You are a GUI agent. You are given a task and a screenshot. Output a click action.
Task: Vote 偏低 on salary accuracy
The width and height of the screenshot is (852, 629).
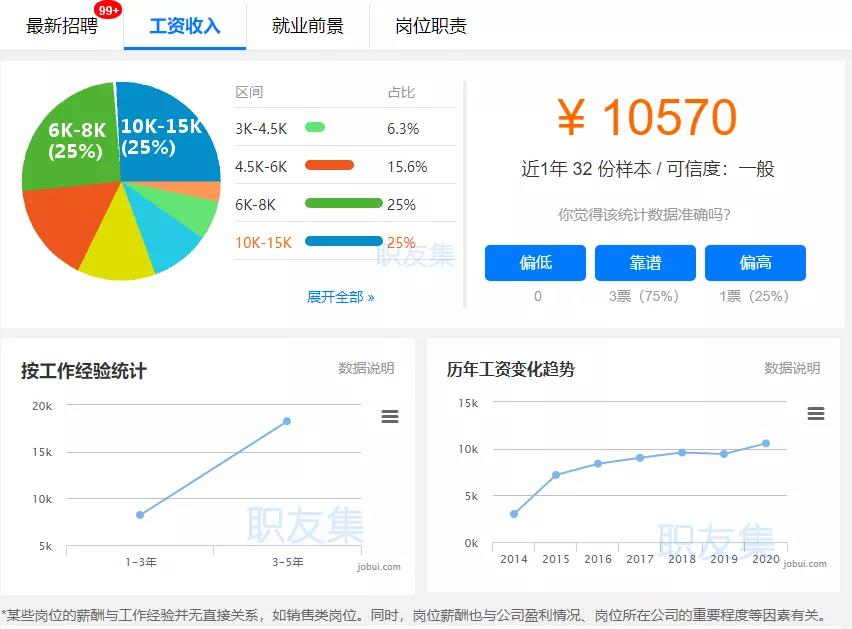535,263
